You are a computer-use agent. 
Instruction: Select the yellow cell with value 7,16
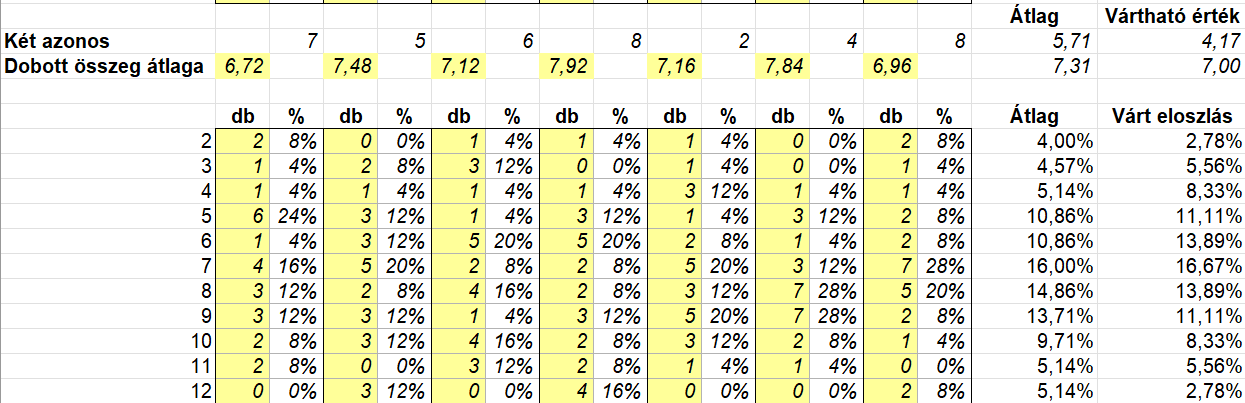click(674, 67)
